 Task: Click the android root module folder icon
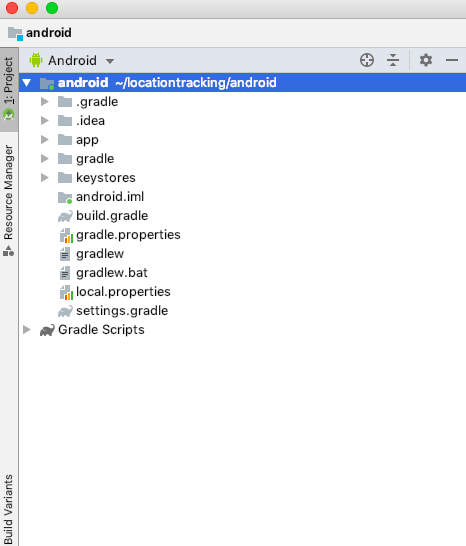click(47, 83)
